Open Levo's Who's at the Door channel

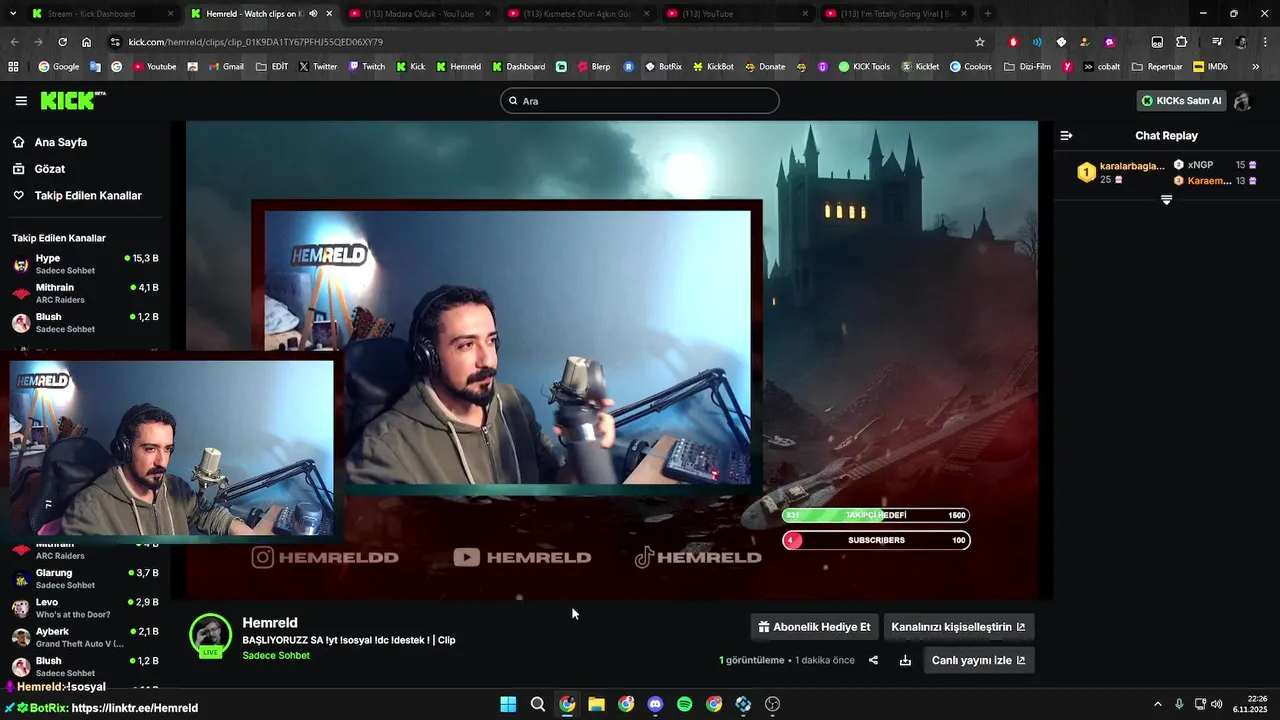84,608
